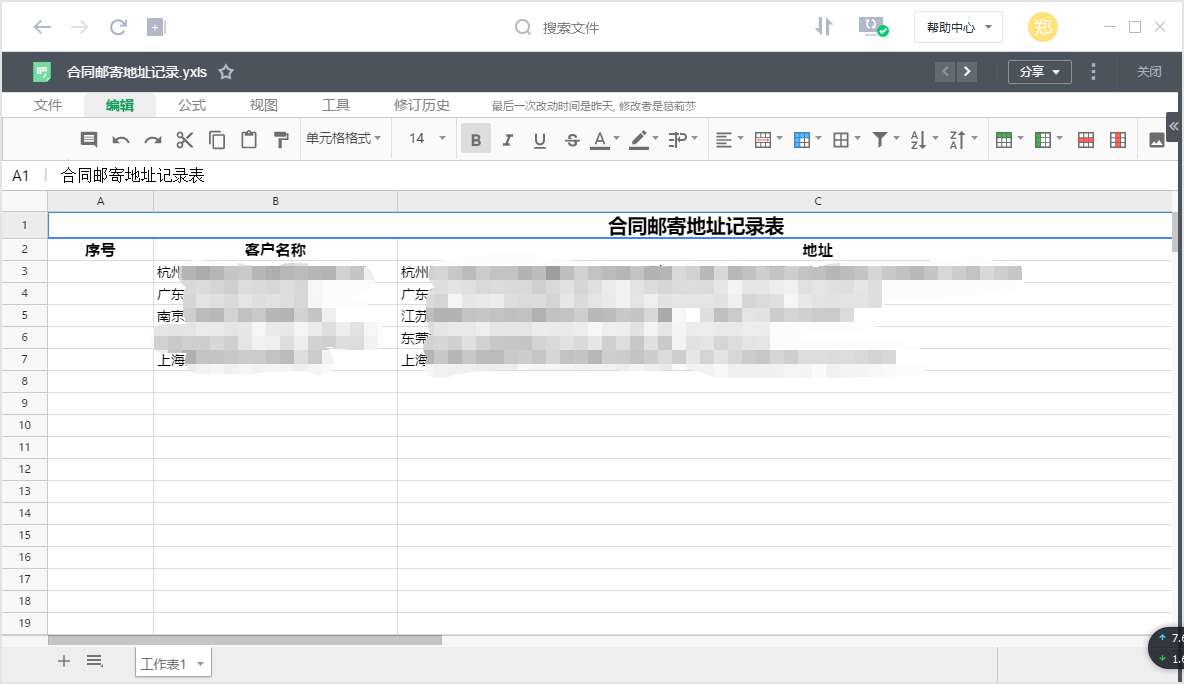Open the 视图 menu

click(x=263, y=104)
